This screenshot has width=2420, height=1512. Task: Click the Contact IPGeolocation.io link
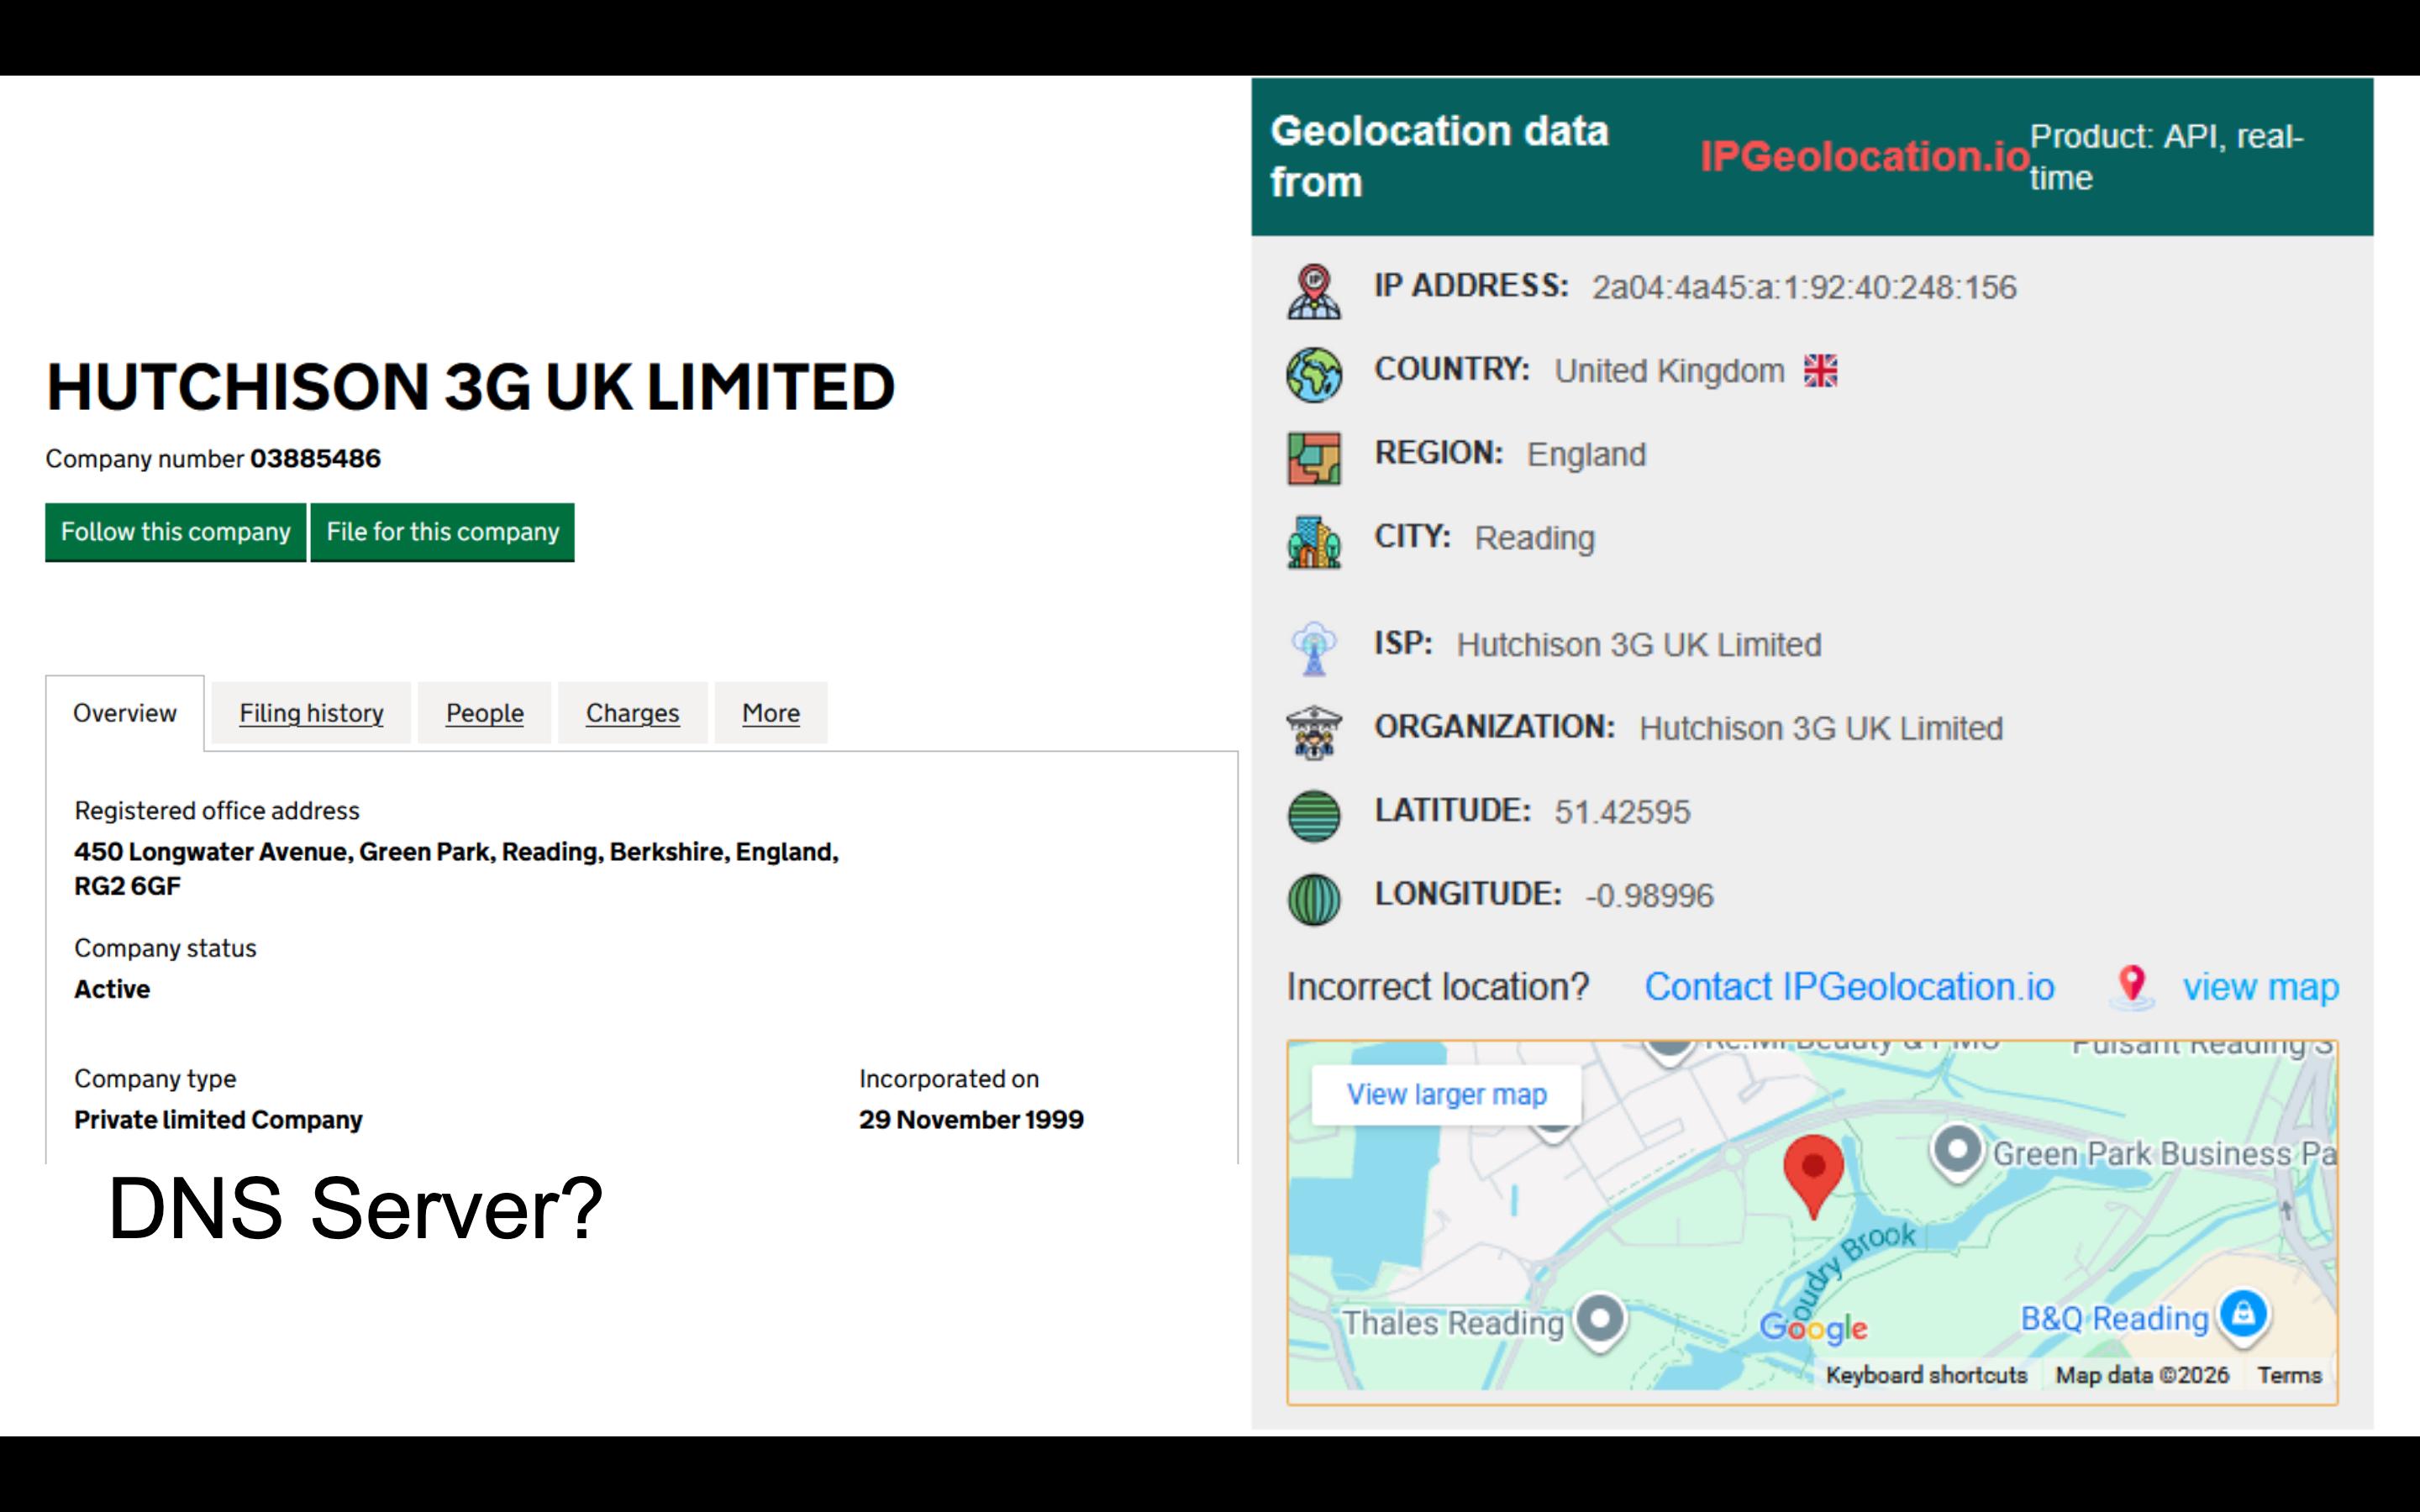click(x=1849, y=987)
